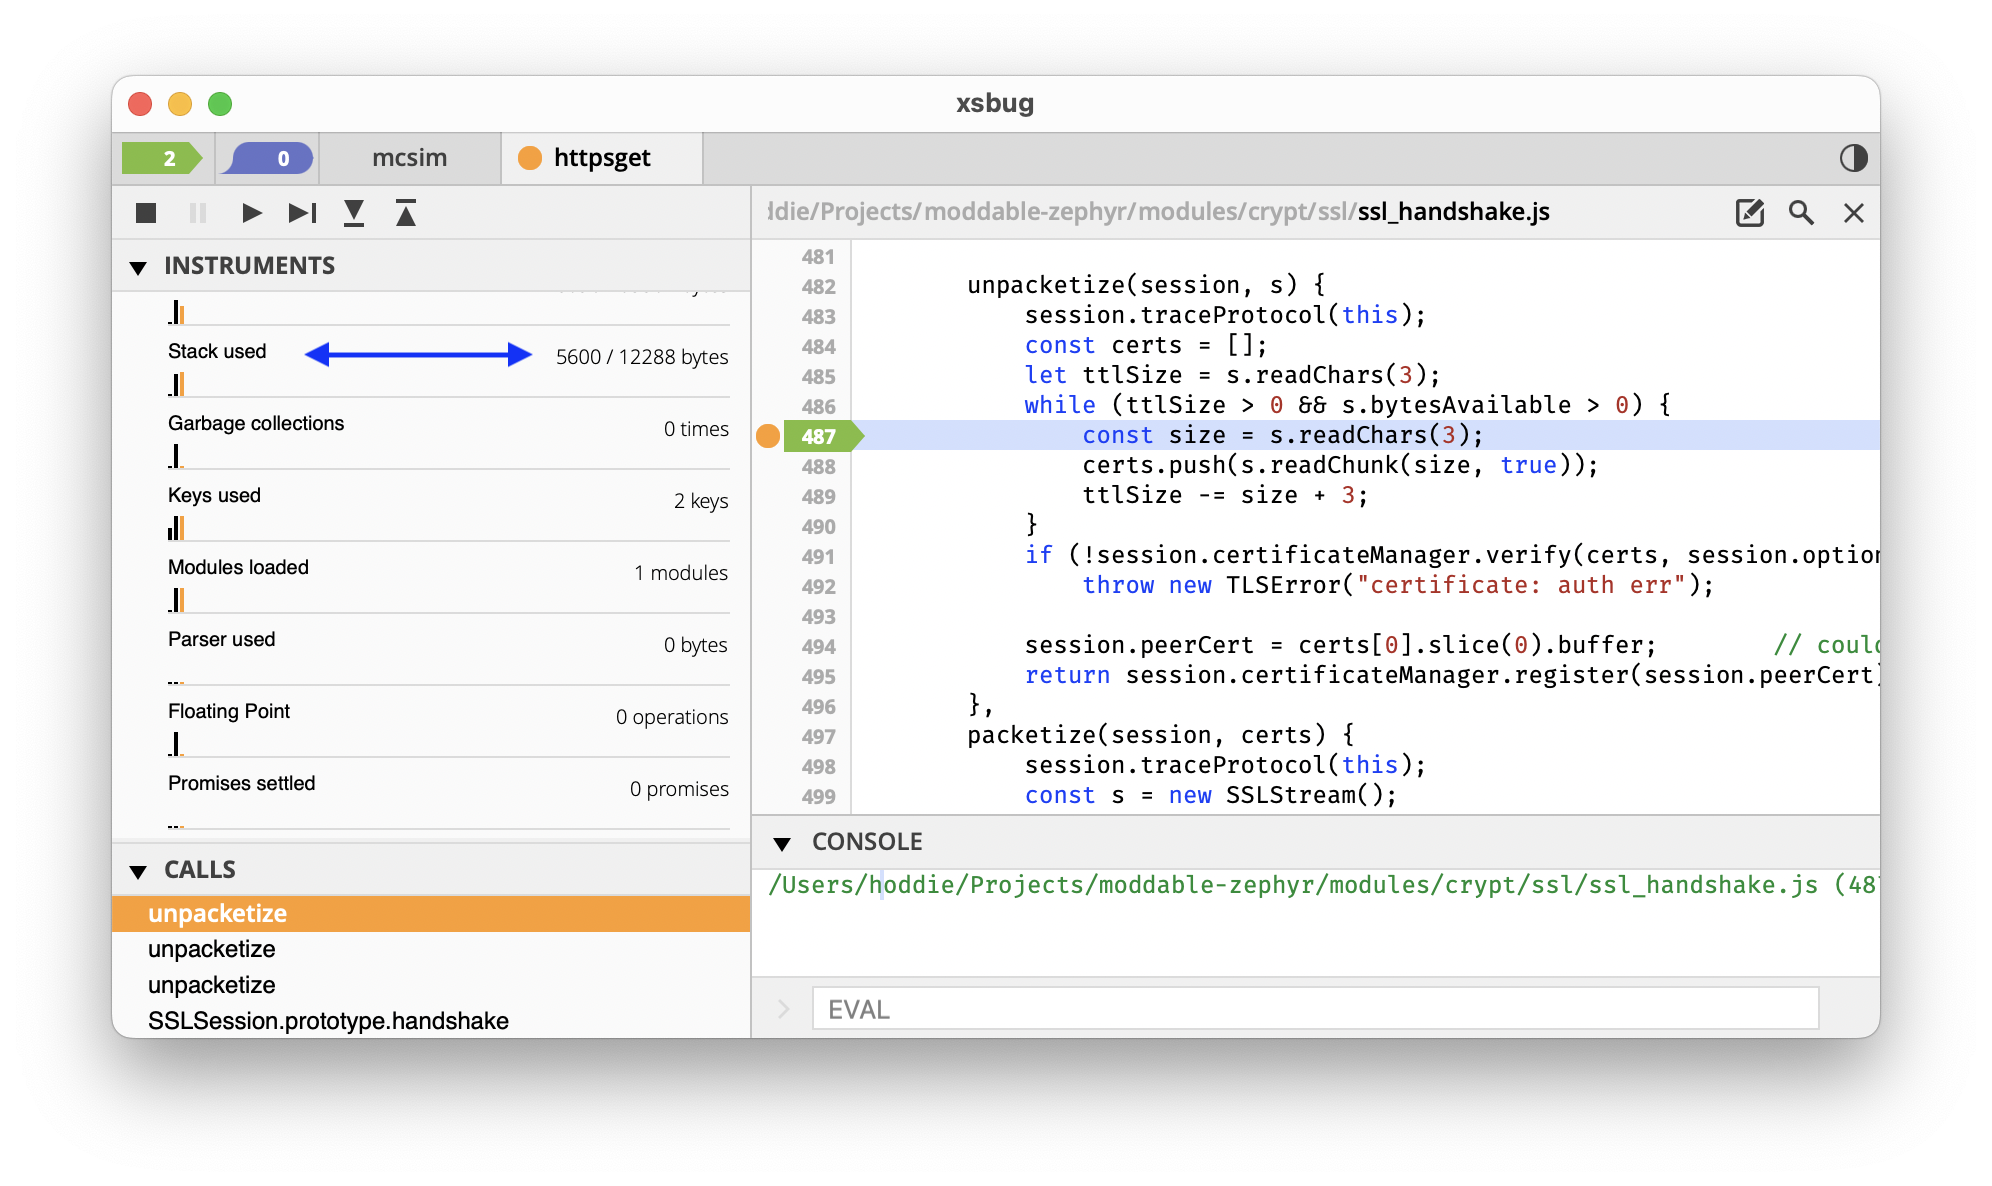
Task: Click the Step out button
Action: pyautogui.click(x=405, y=213)
